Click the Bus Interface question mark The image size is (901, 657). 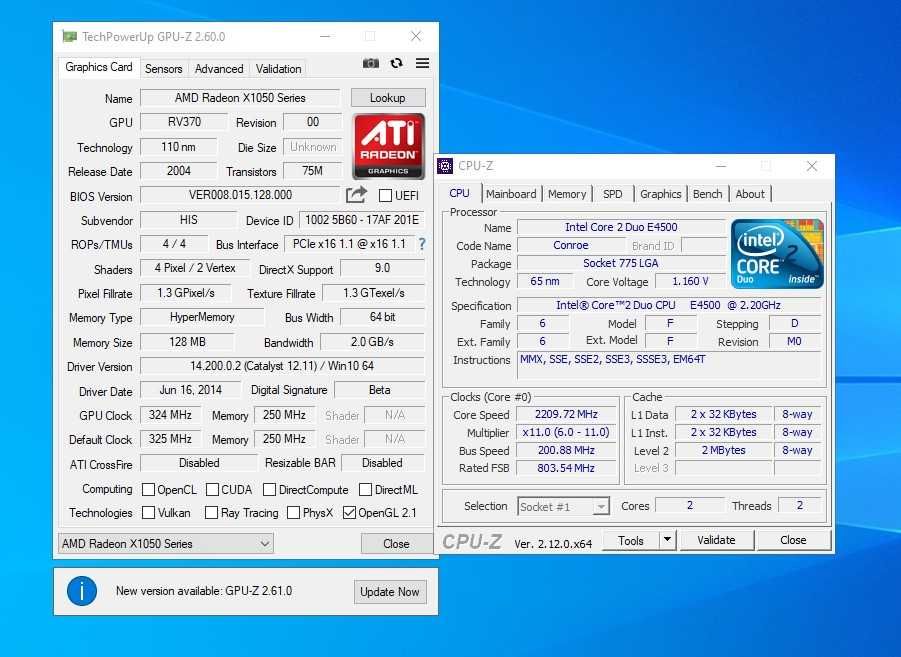(x=422, y=244)
